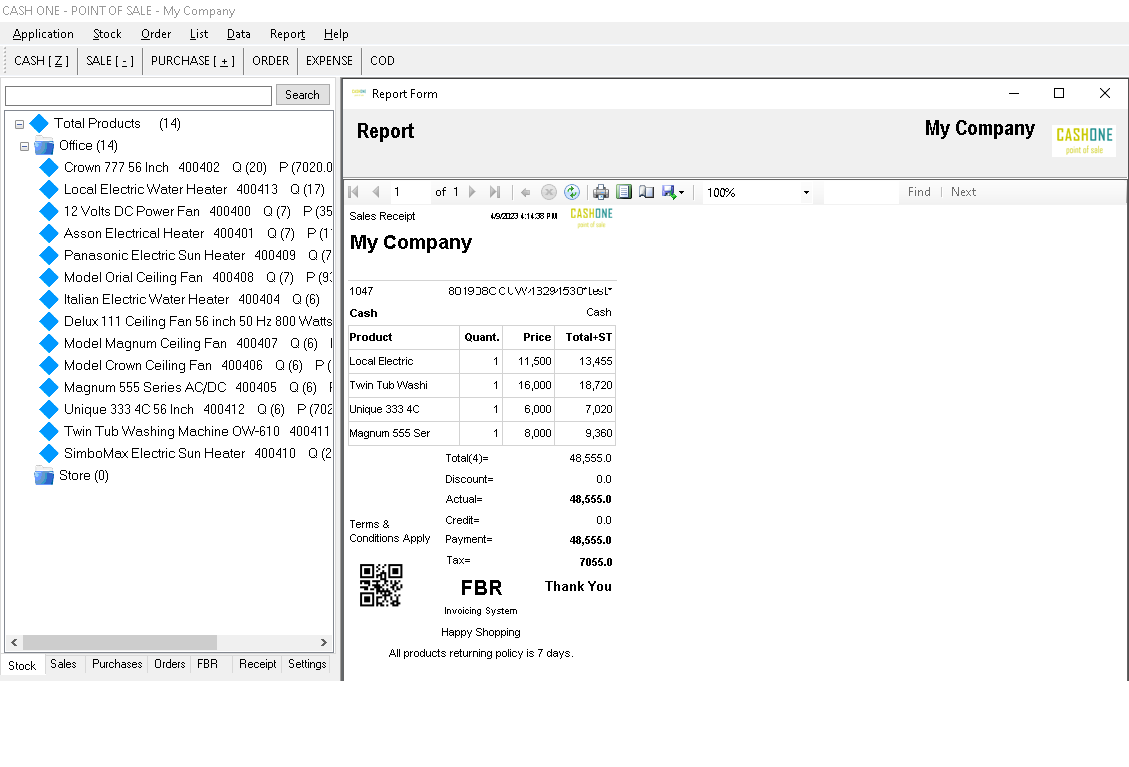
Task: Select Panasonic Electric Sun Heater item
Action: coord(198,256)
